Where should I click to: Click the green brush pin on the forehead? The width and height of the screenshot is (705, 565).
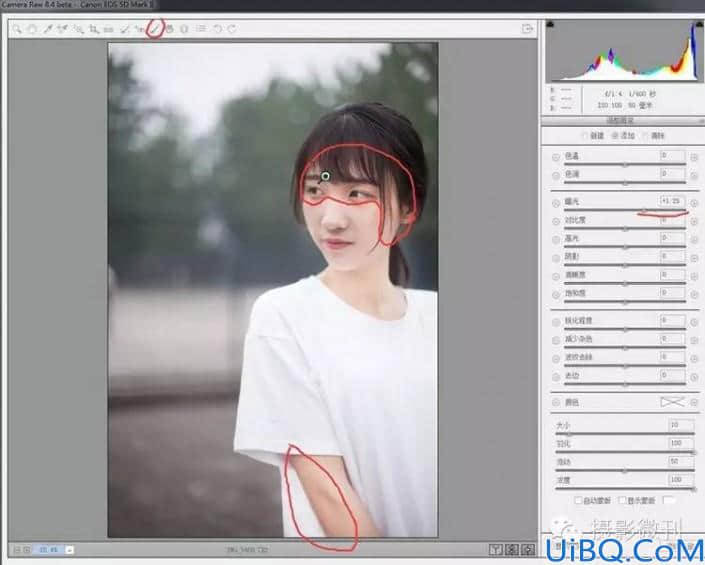[326, 176]
